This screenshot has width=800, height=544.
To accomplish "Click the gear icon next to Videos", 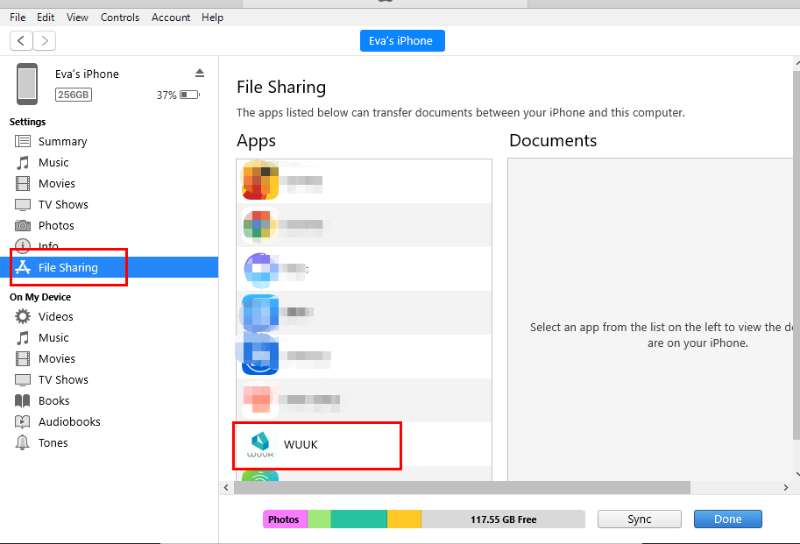I will click(x=22, y=316).
